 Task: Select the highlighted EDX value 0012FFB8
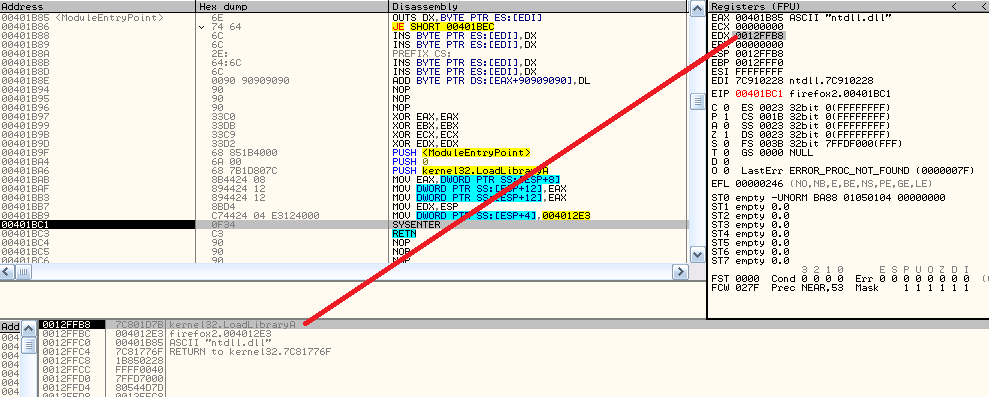[759, 36]
